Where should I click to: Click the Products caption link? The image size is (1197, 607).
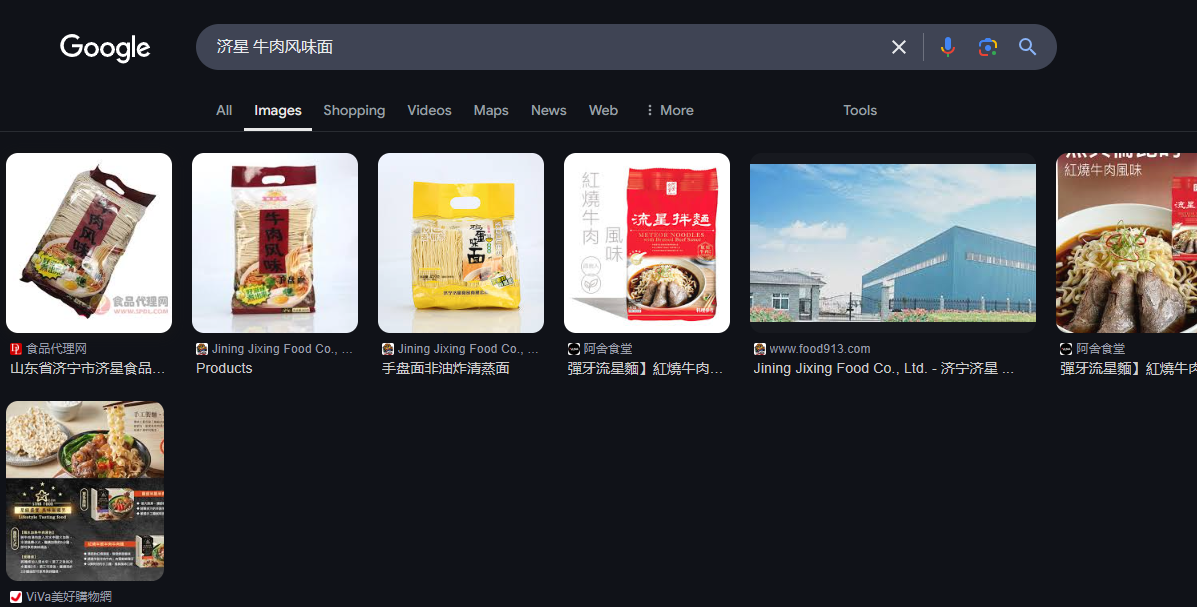click(224, 368)
